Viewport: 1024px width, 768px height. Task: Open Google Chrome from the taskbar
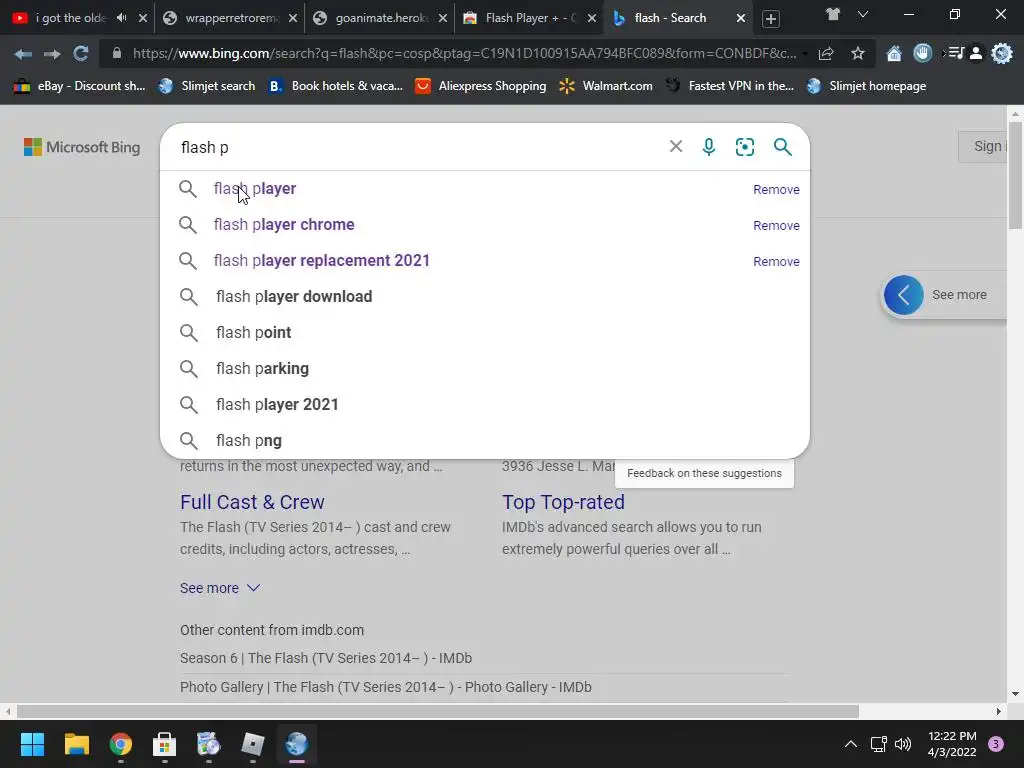(121, 744)
